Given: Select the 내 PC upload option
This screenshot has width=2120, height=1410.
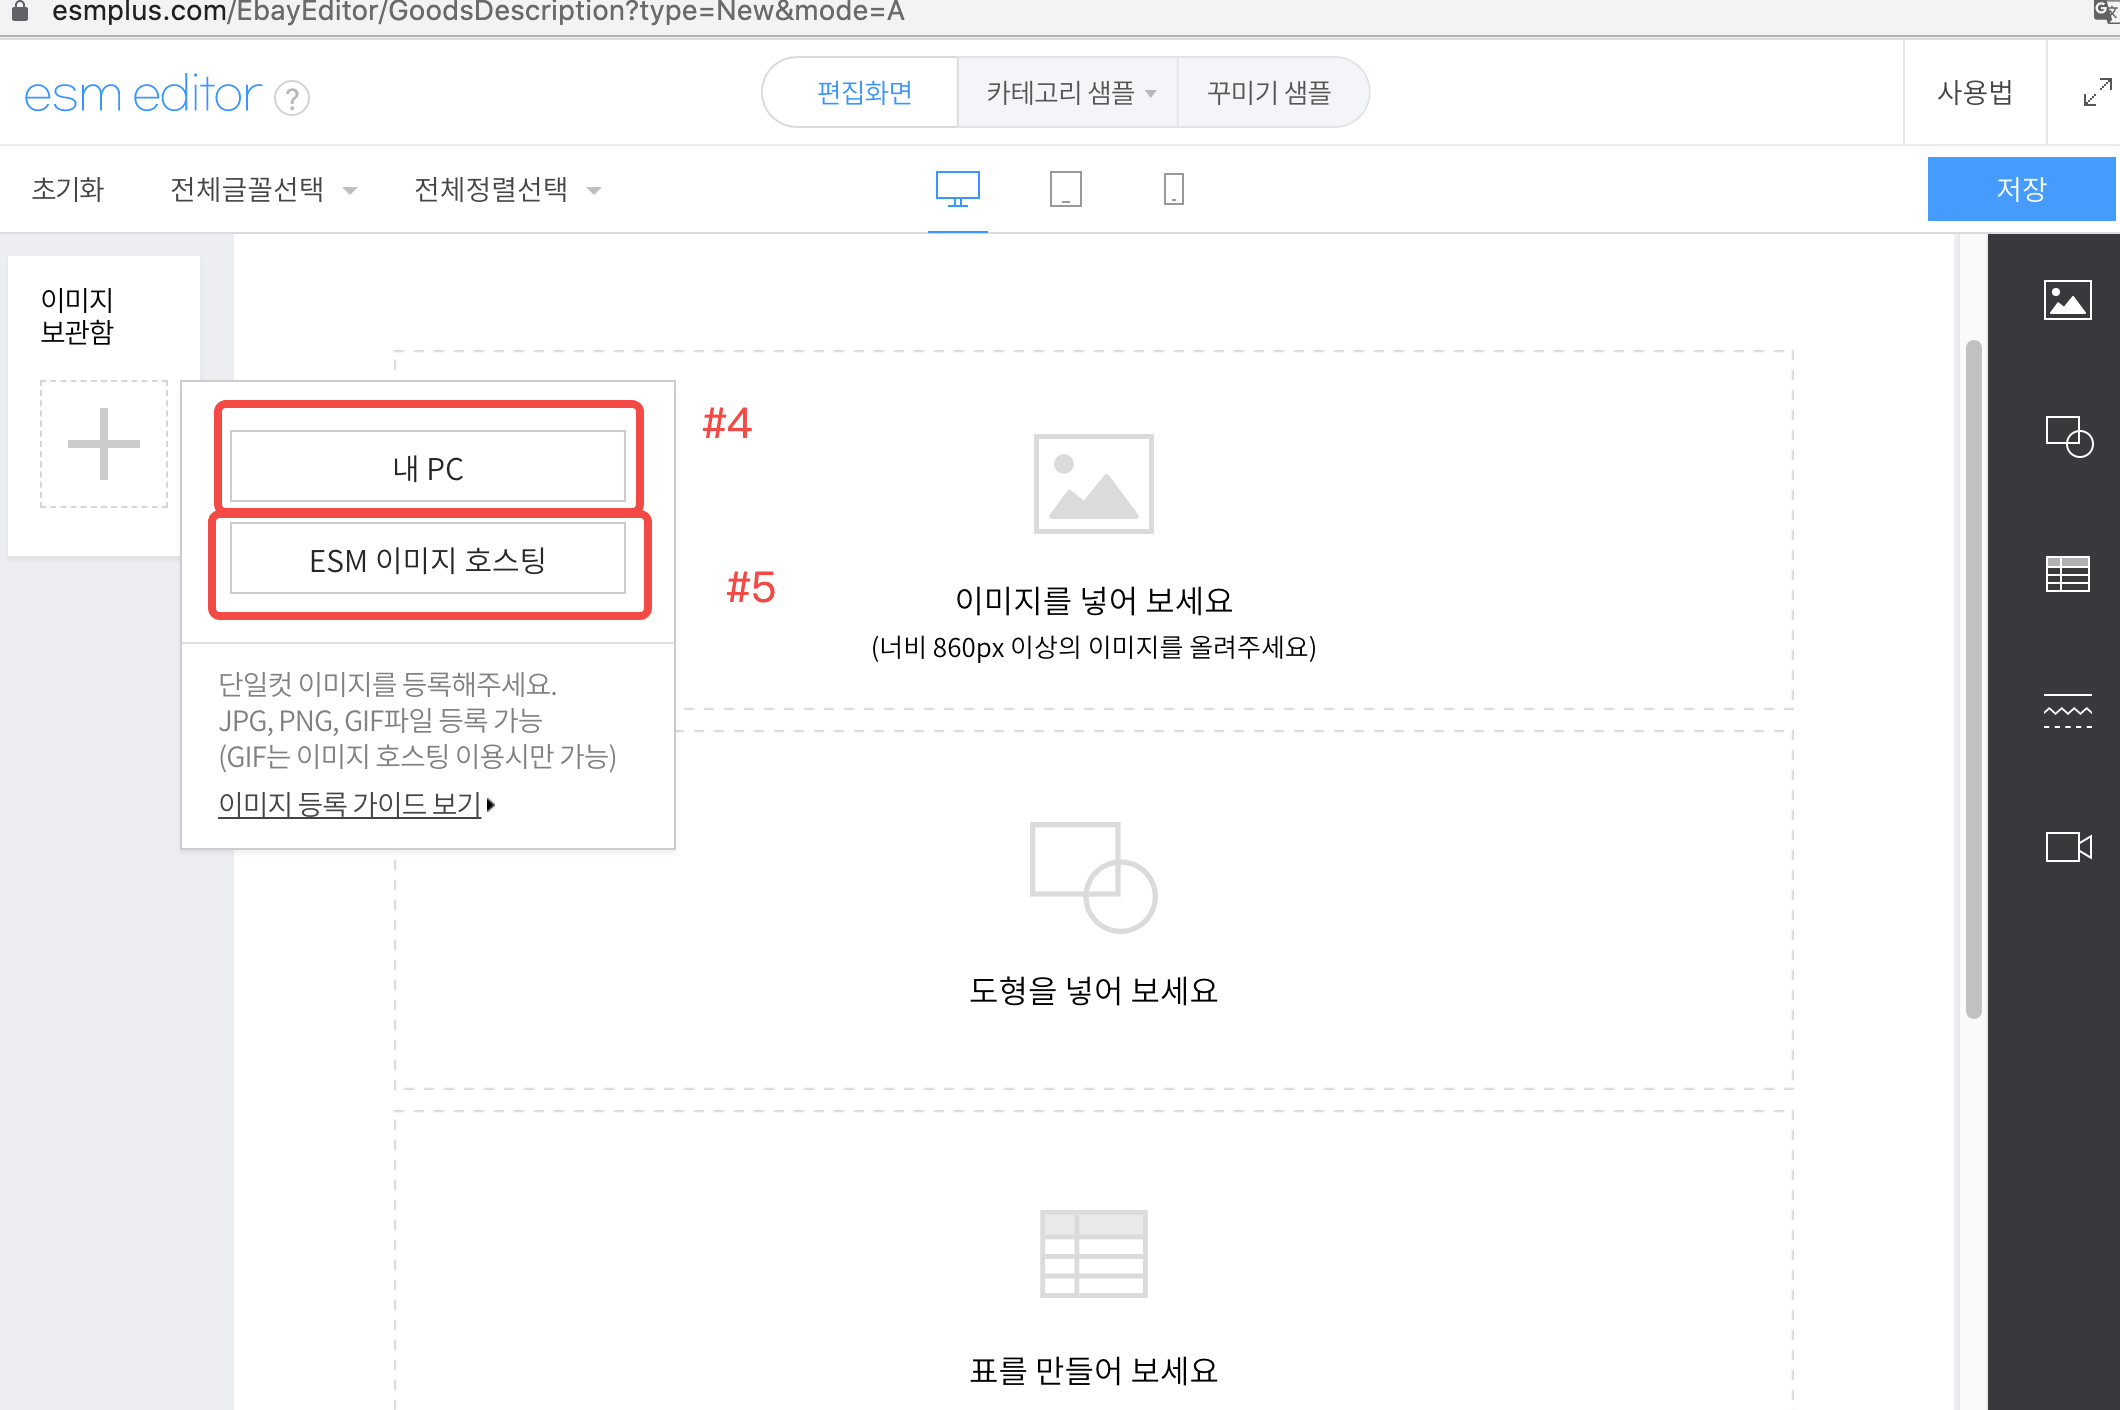Looking at the screenshot, I should click(427, 466).
